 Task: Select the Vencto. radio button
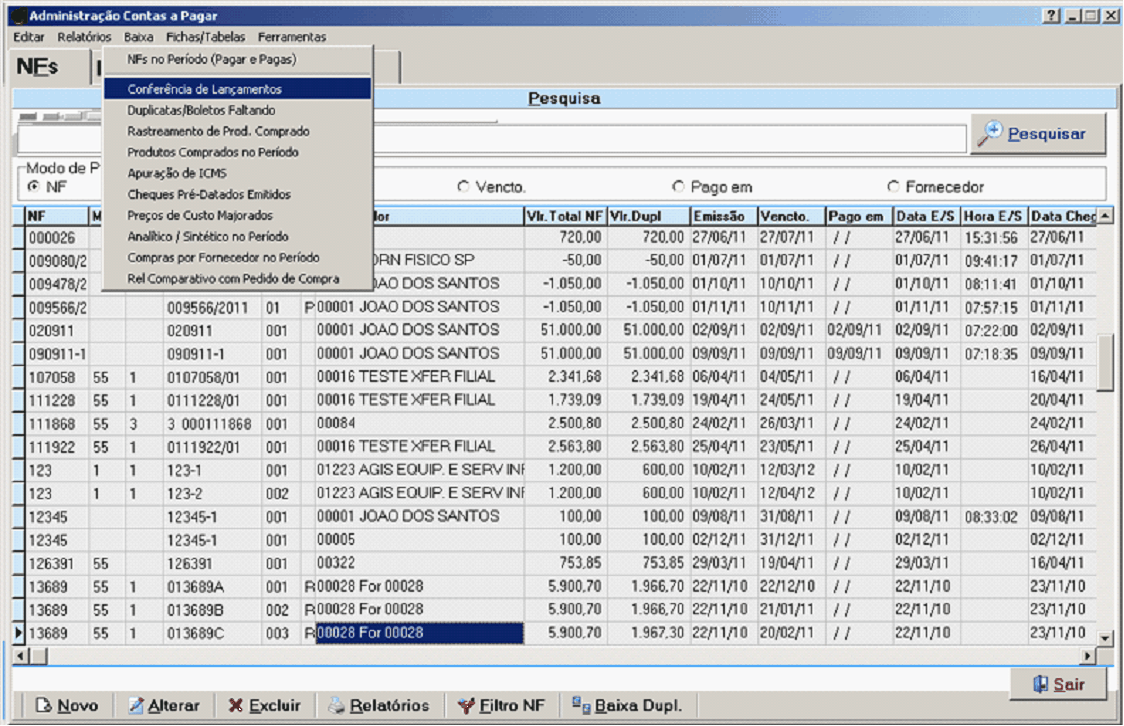coord(463,187)
